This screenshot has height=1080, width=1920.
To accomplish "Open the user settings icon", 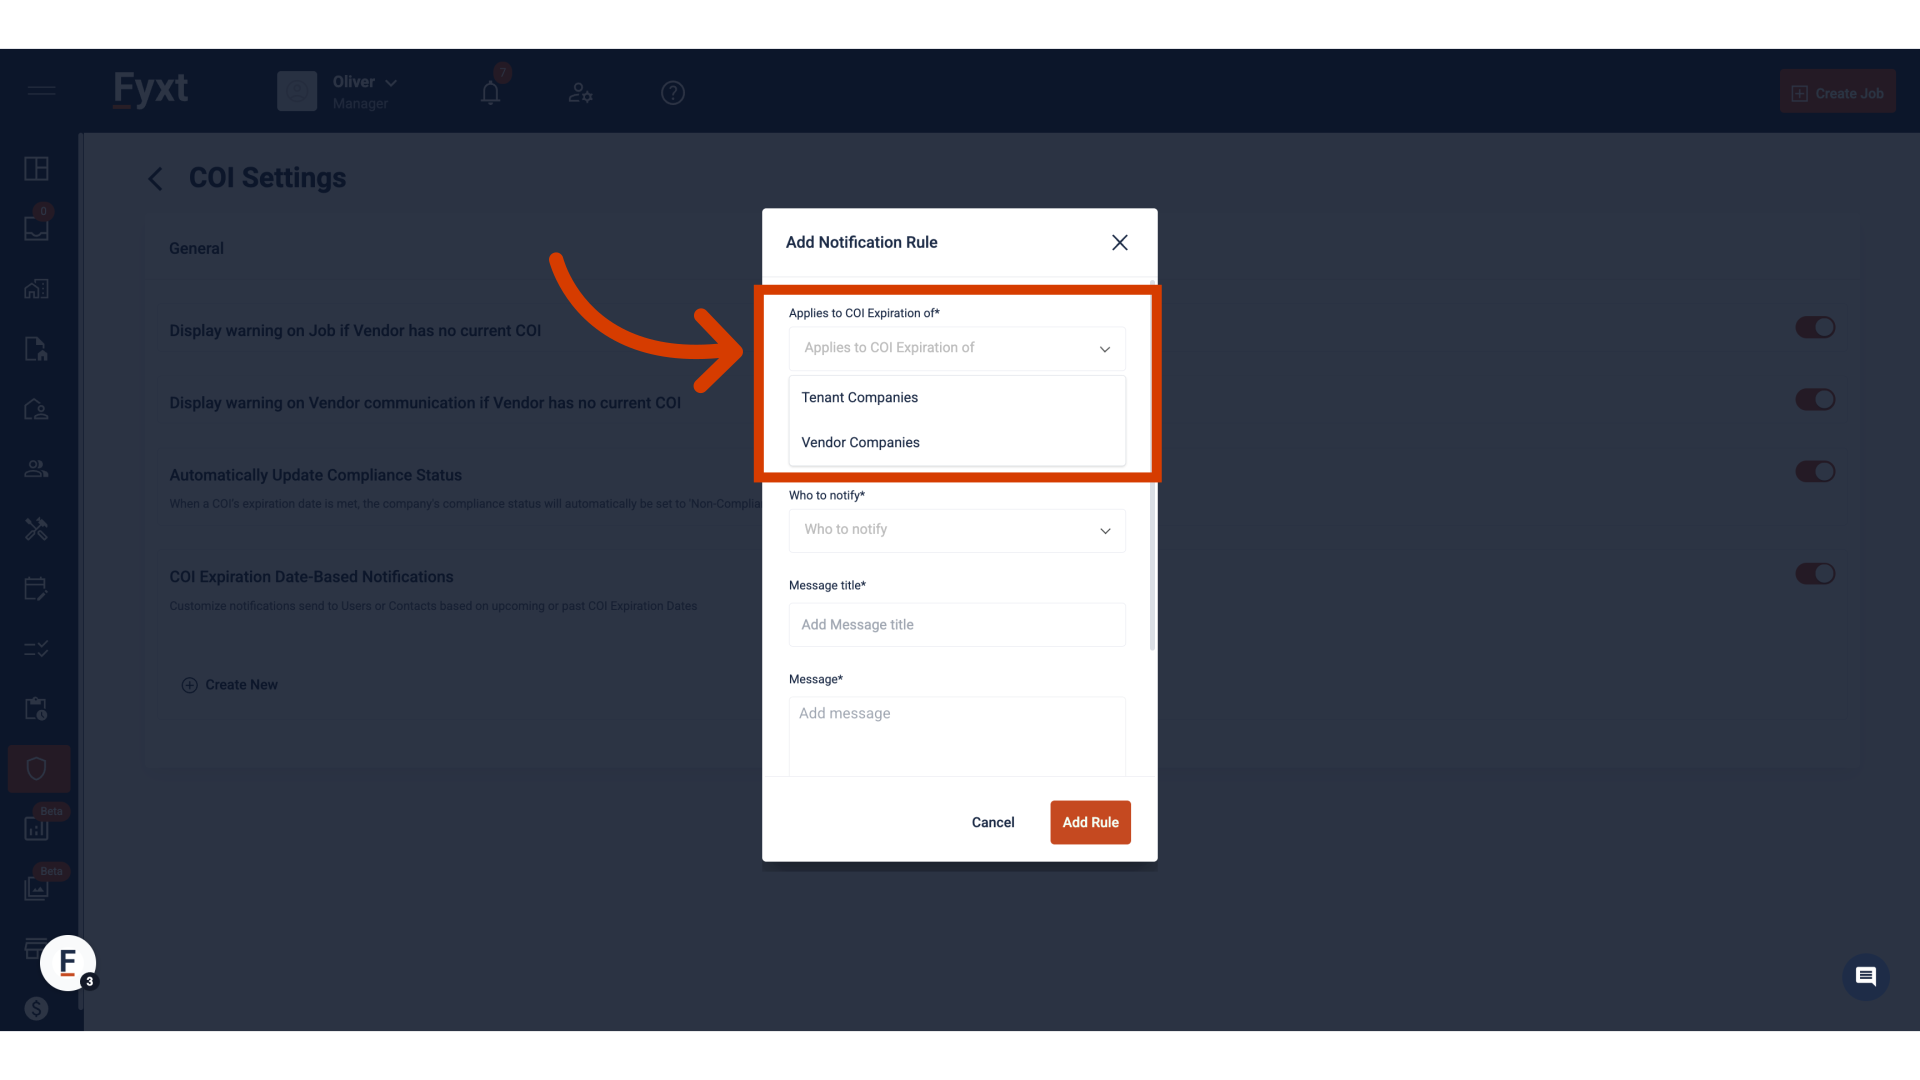I will tap(580, 93).
